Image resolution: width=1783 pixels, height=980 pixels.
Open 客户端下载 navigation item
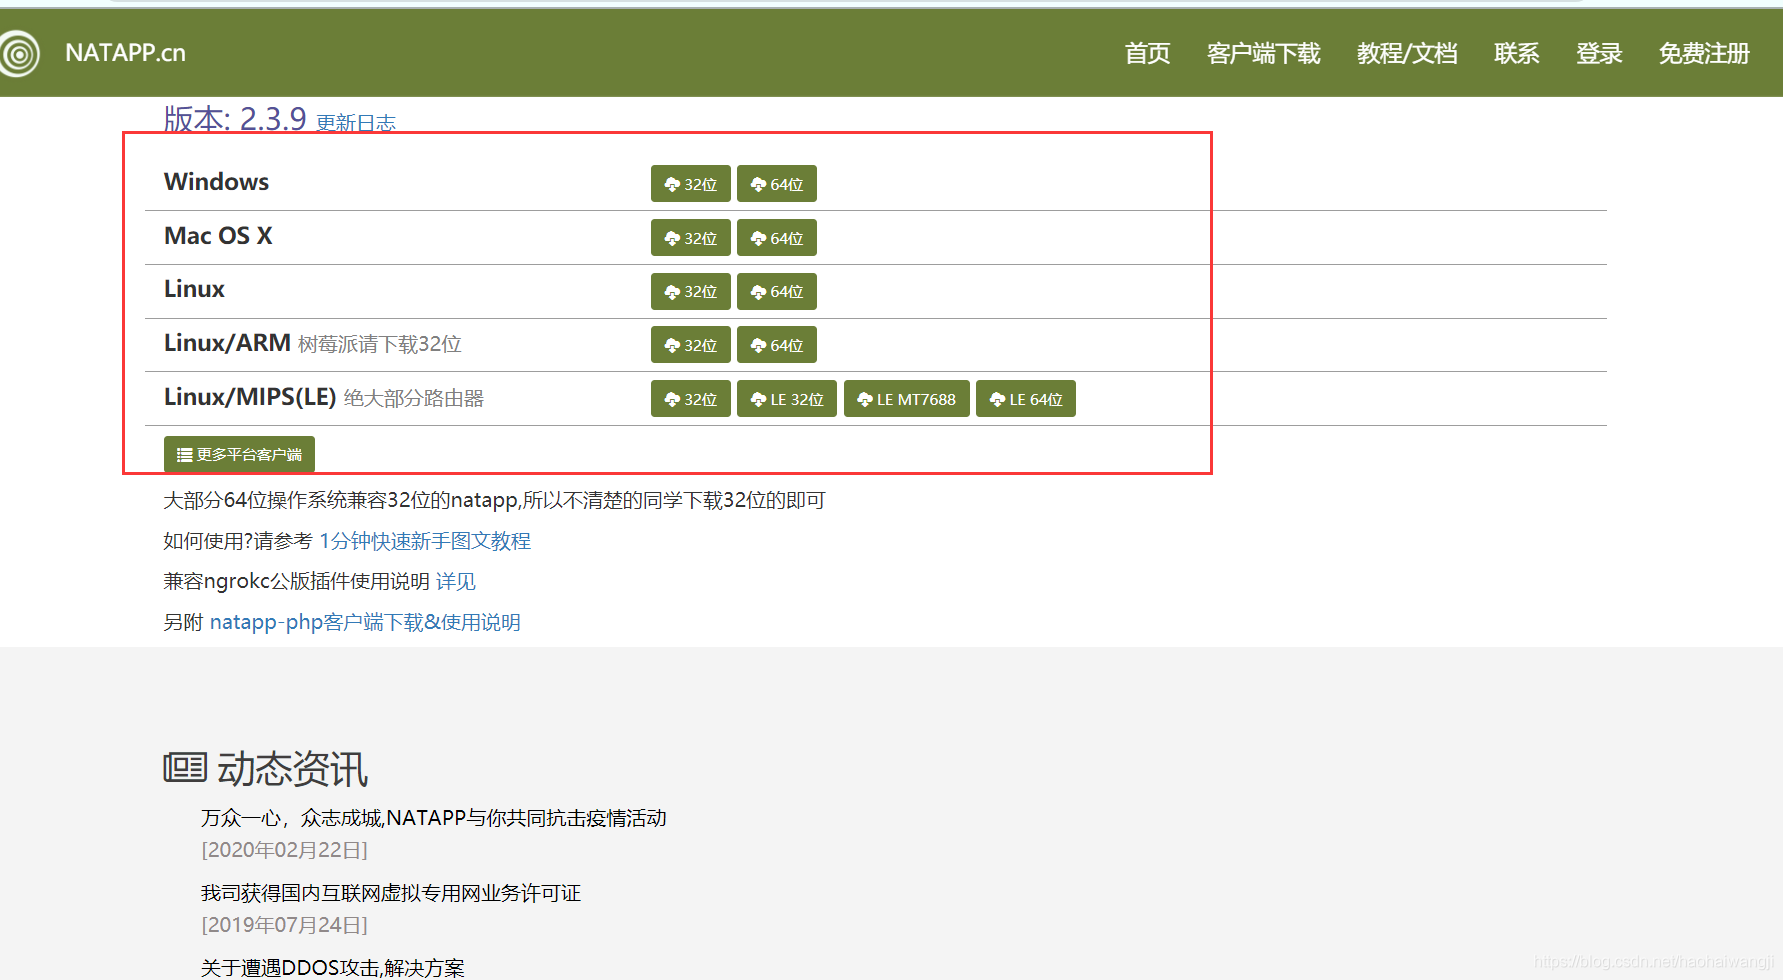click(x=1263, y=53)
